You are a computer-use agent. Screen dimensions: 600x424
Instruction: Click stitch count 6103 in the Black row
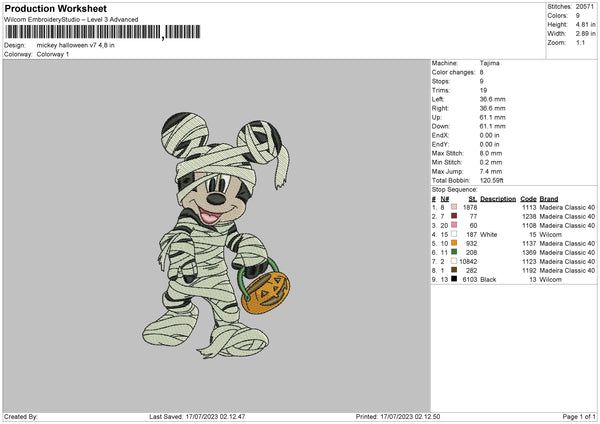pyautogui.click(x=470, y=279)
